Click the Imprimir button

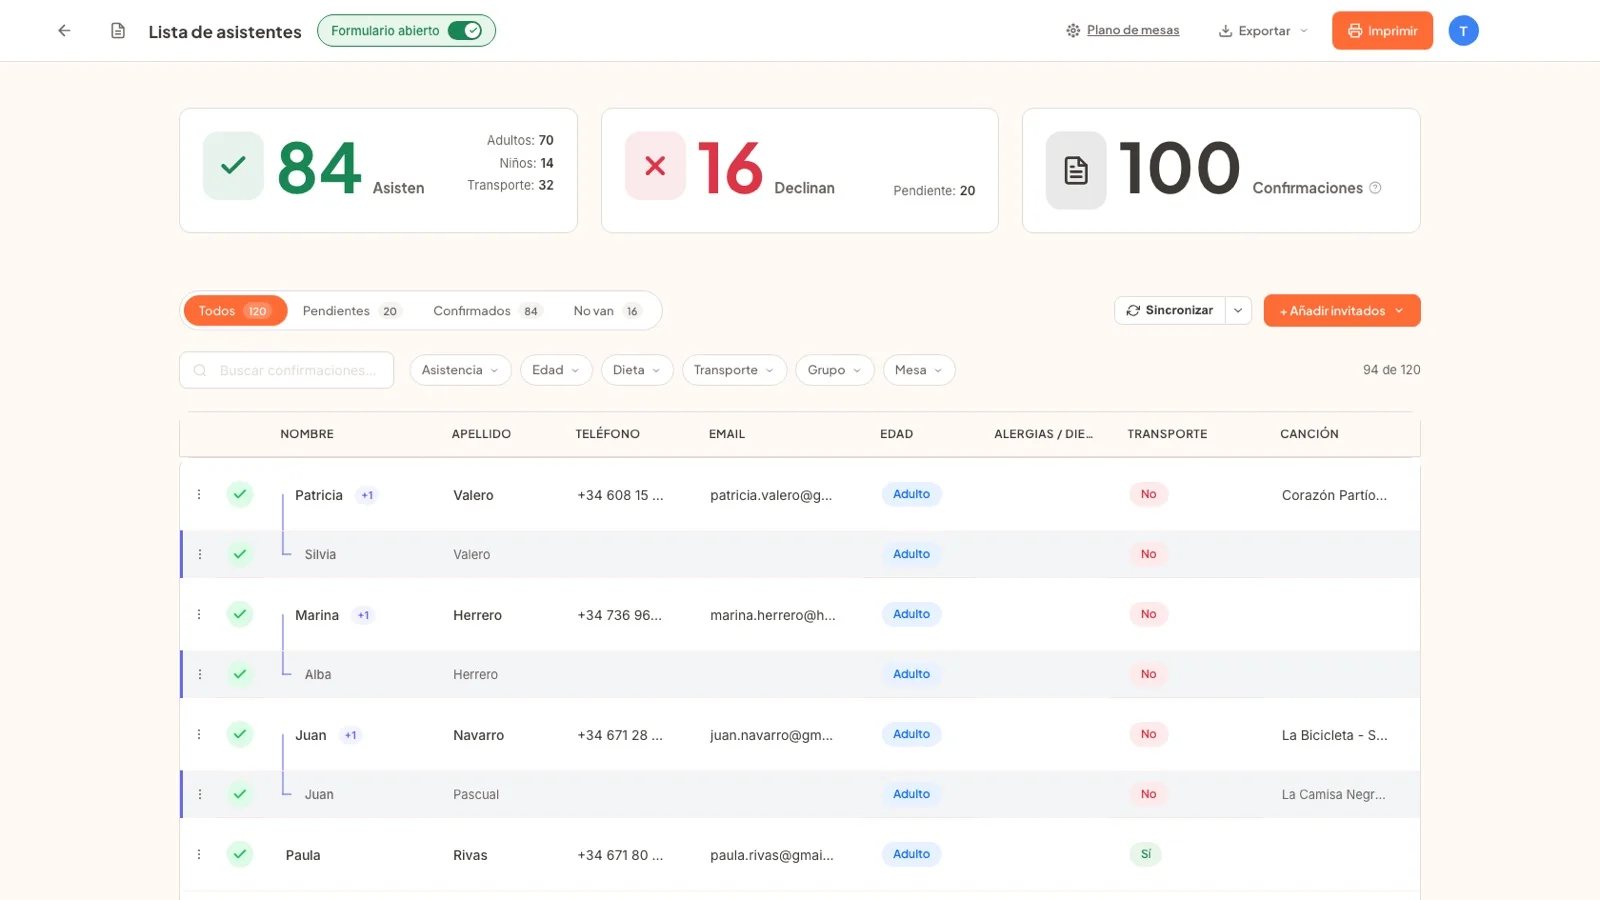(1382, 31)
